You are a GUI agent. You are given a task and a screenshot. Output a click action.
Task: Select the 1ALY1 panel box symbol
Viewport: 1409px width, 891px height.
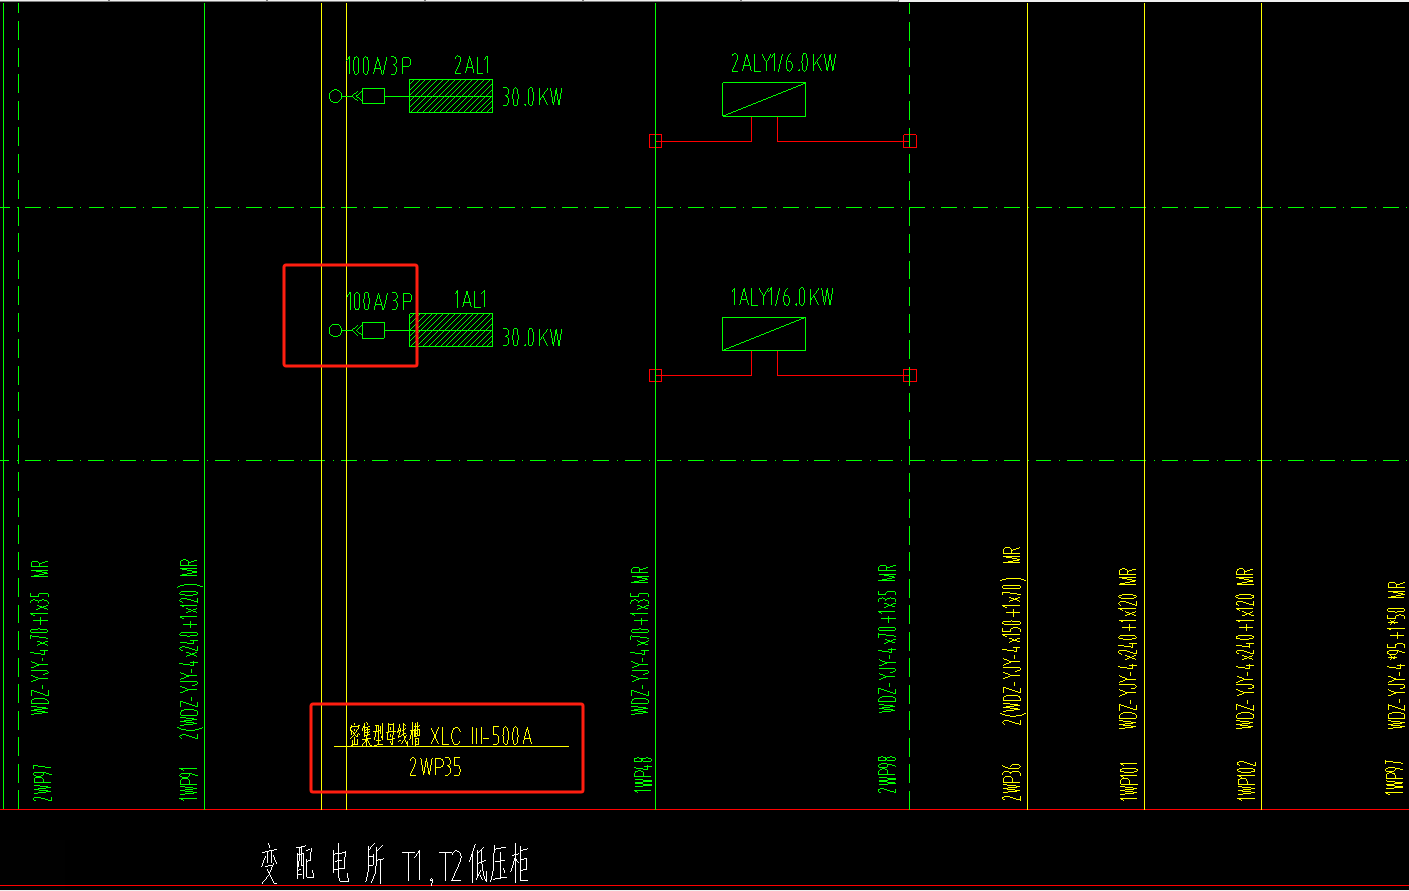[x=764, y=334]
